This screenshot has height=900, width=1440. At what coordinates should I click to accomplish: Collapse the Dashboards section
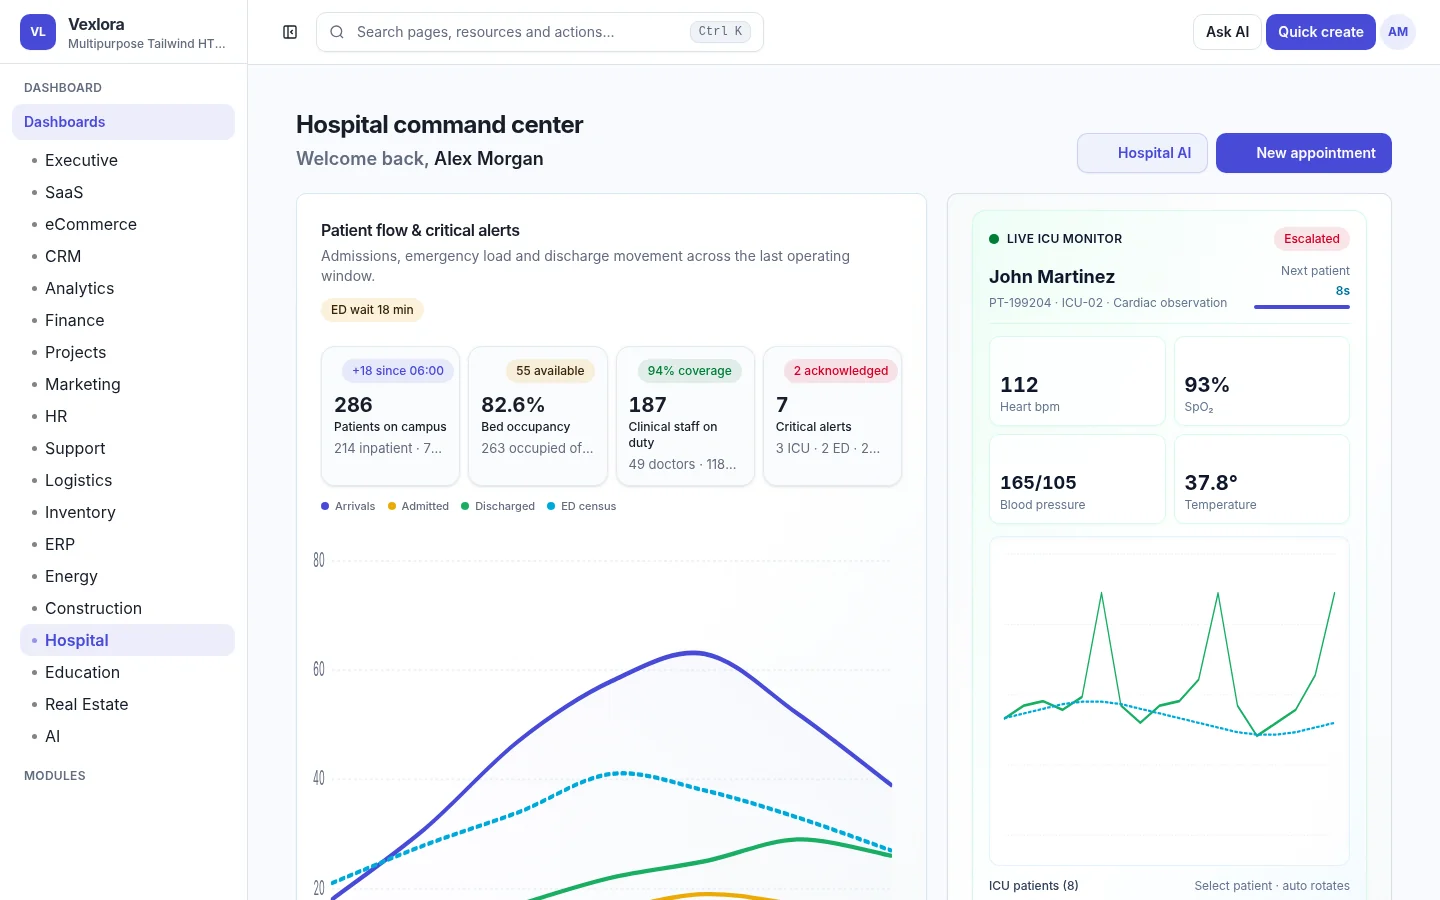(123, 122)
